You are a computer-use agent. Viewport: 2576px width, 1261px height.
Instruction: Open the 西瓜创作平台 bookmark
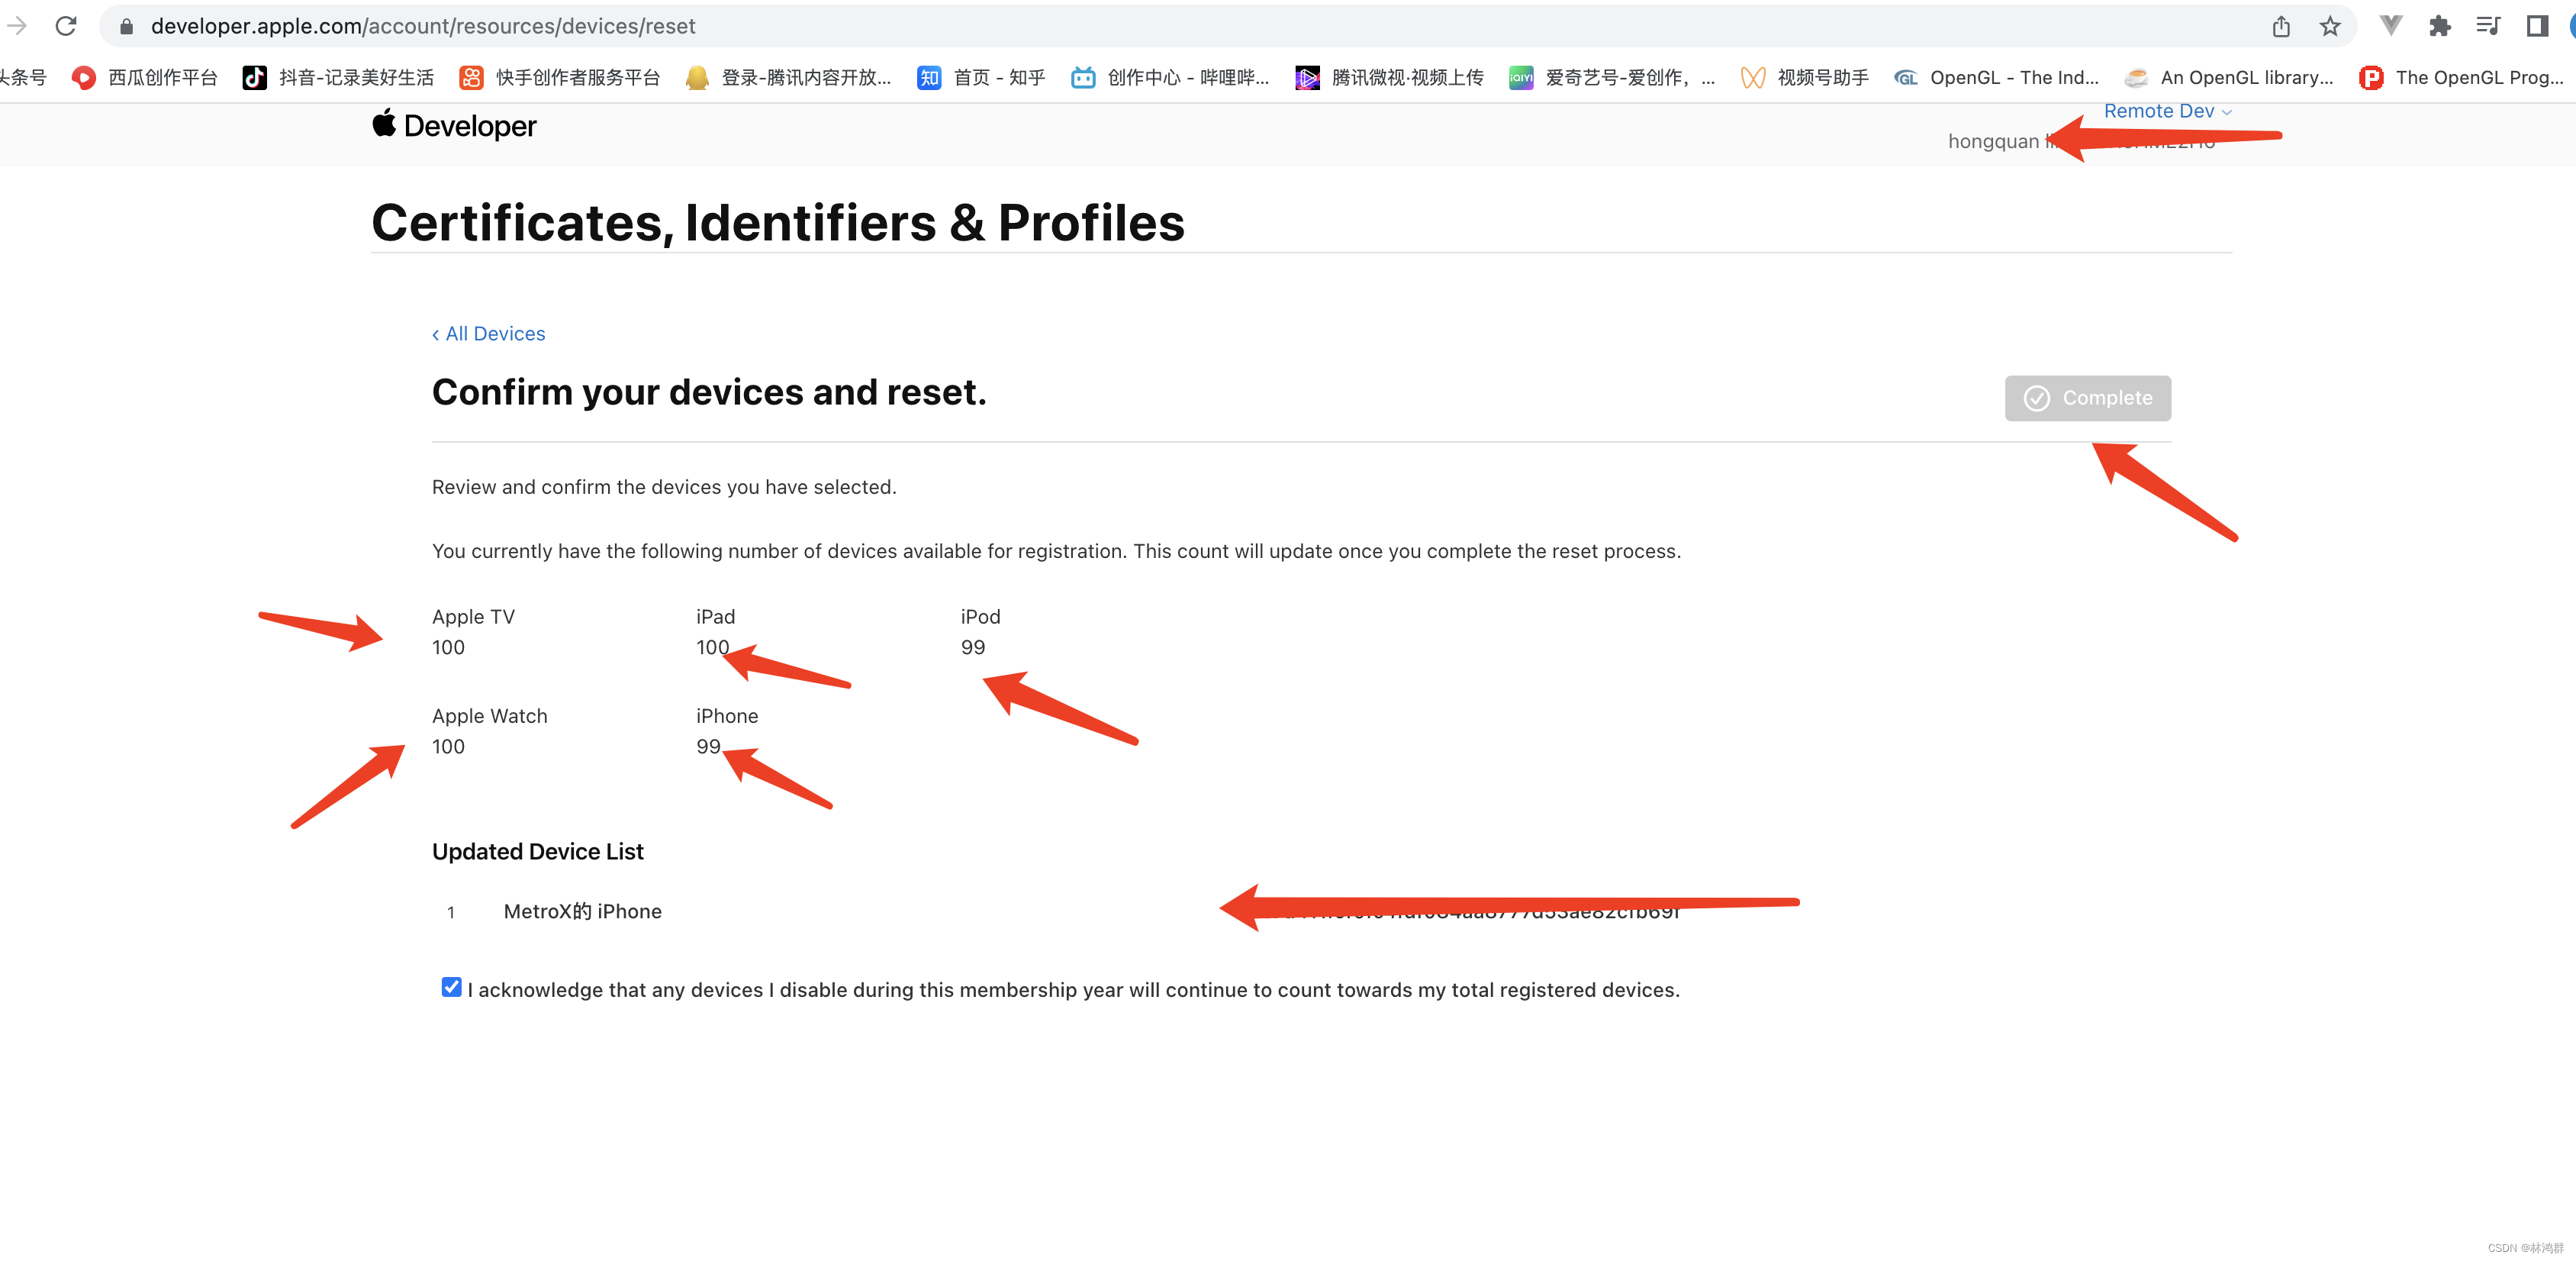pos(145,78)
